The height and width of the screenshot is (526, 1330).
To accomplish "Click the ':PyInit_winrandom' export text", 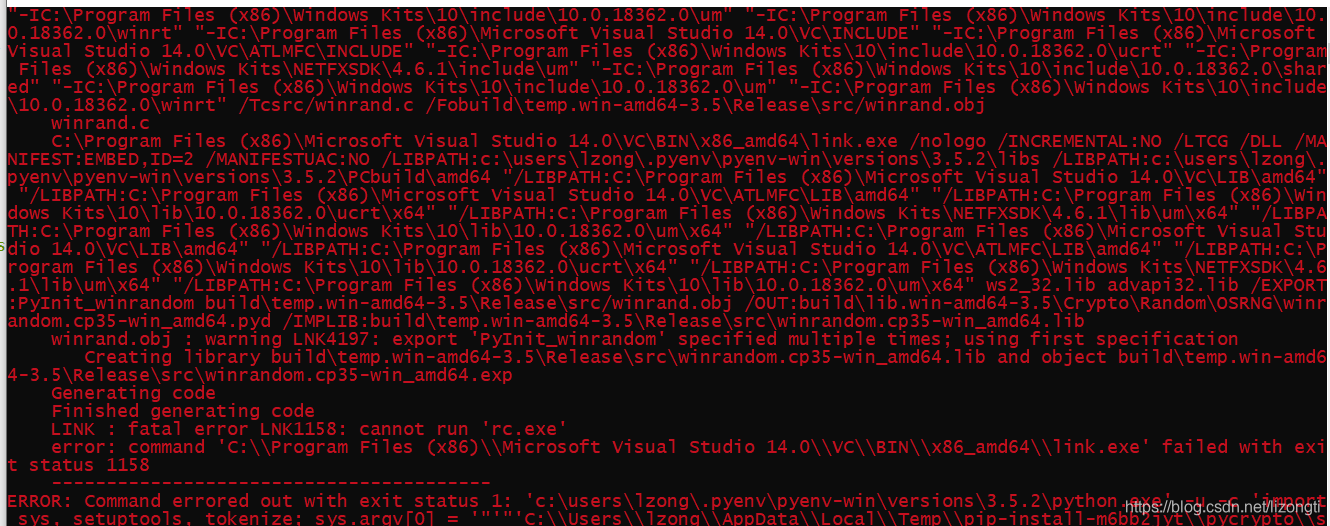I will pos(100,303).
